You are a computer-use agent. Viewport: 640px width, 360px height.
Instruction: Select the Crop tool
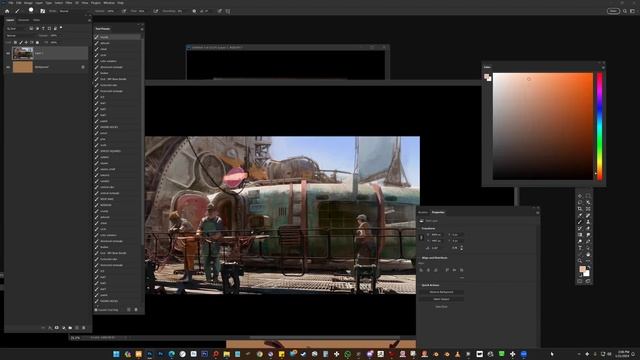coord(580,209)
